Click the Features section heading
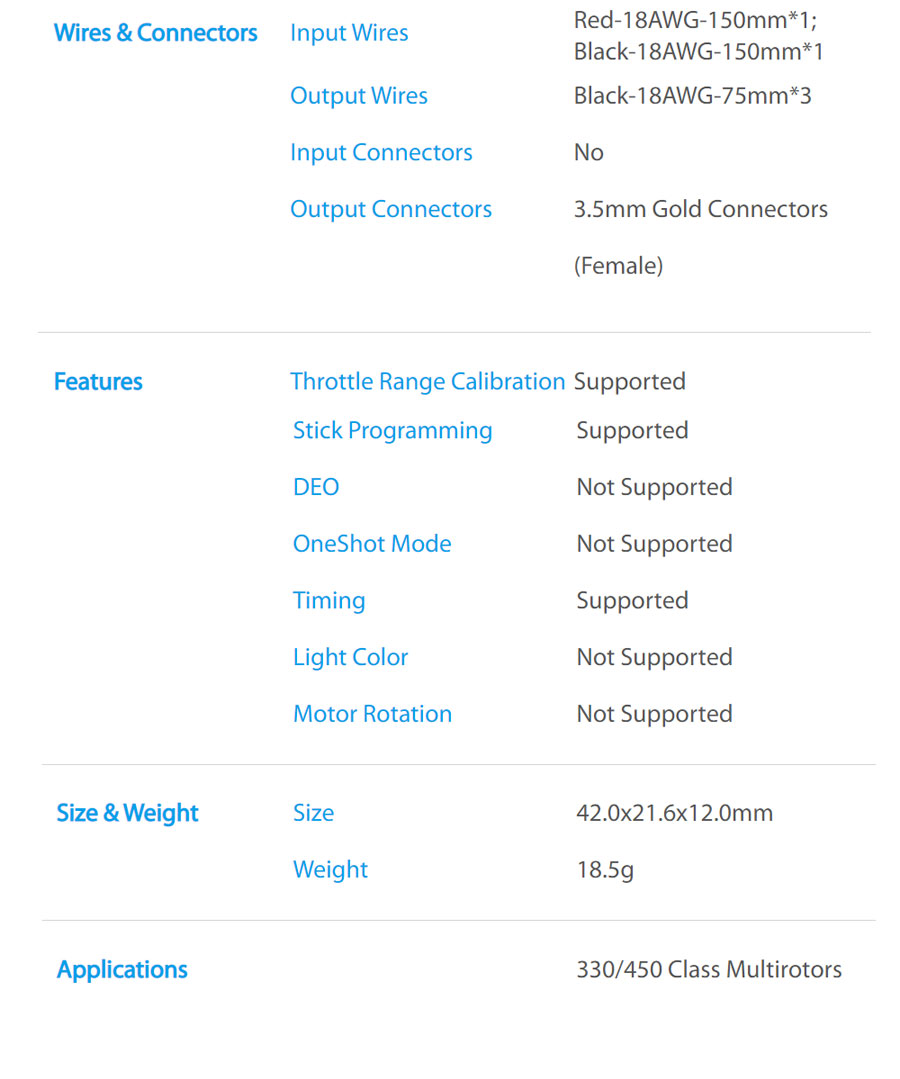The height and width of the screenshot is (1079, 900). pos(98,381)
